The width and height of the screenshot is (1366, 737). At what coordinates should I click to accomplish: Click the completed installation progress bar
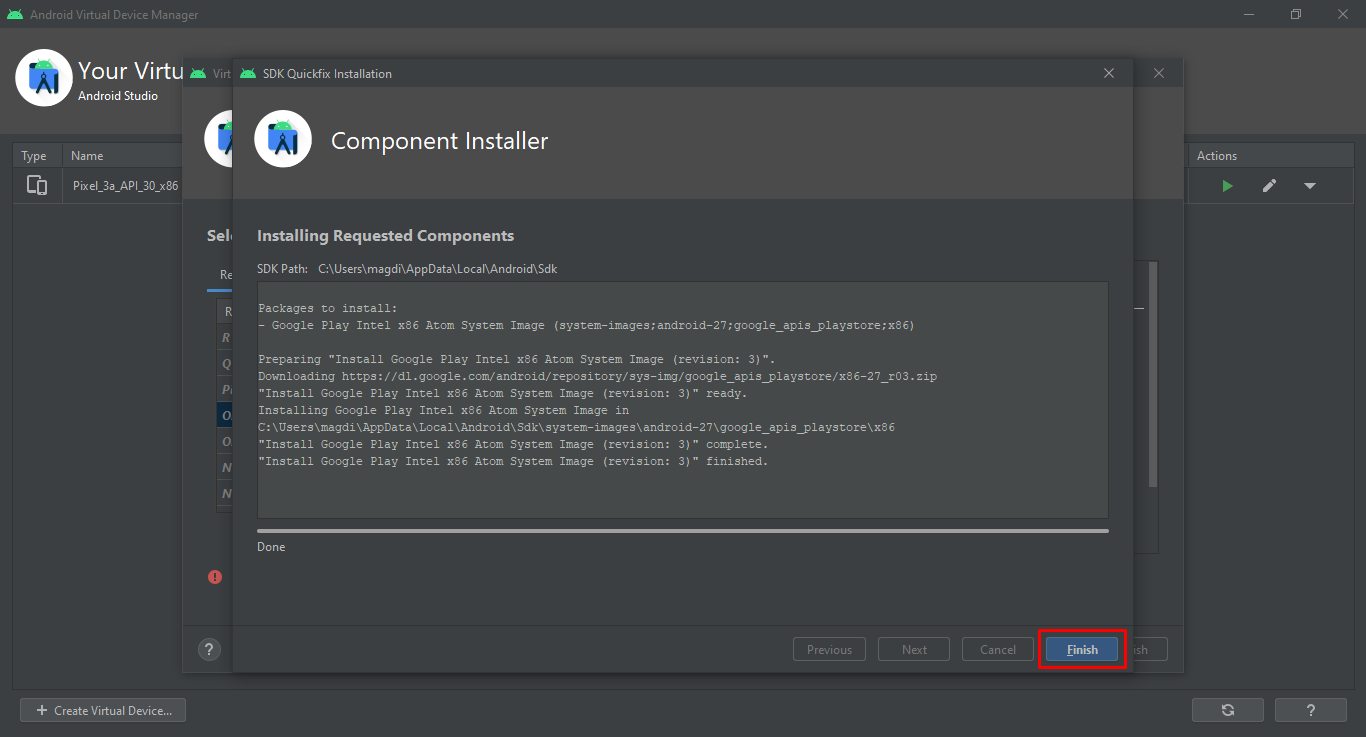(682, 531)
